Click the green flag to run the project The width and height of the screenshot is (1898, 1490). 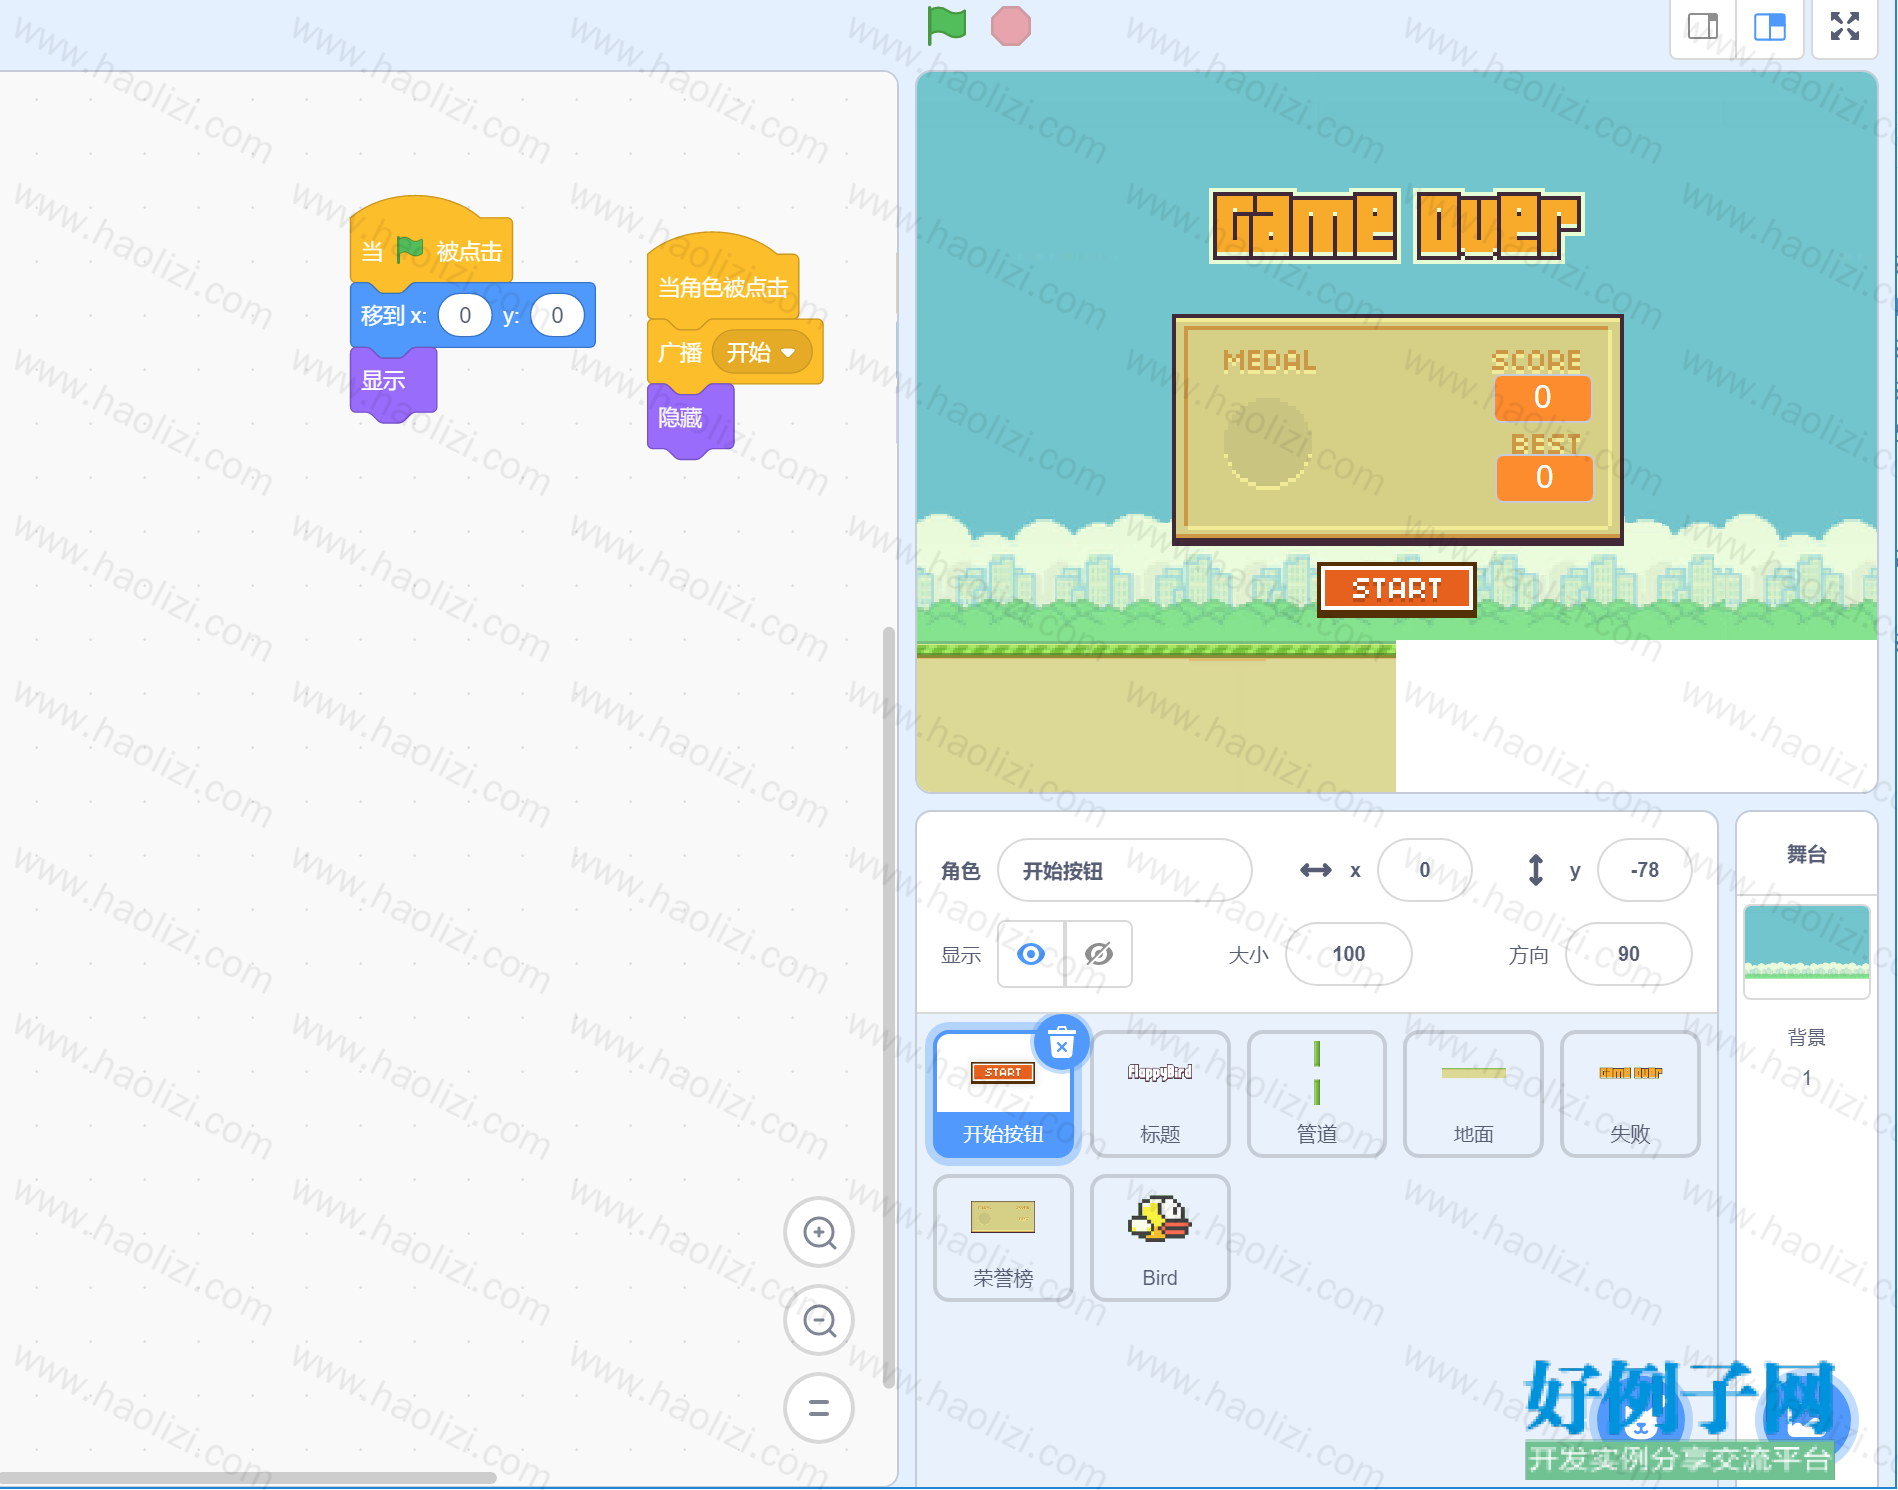946,25
